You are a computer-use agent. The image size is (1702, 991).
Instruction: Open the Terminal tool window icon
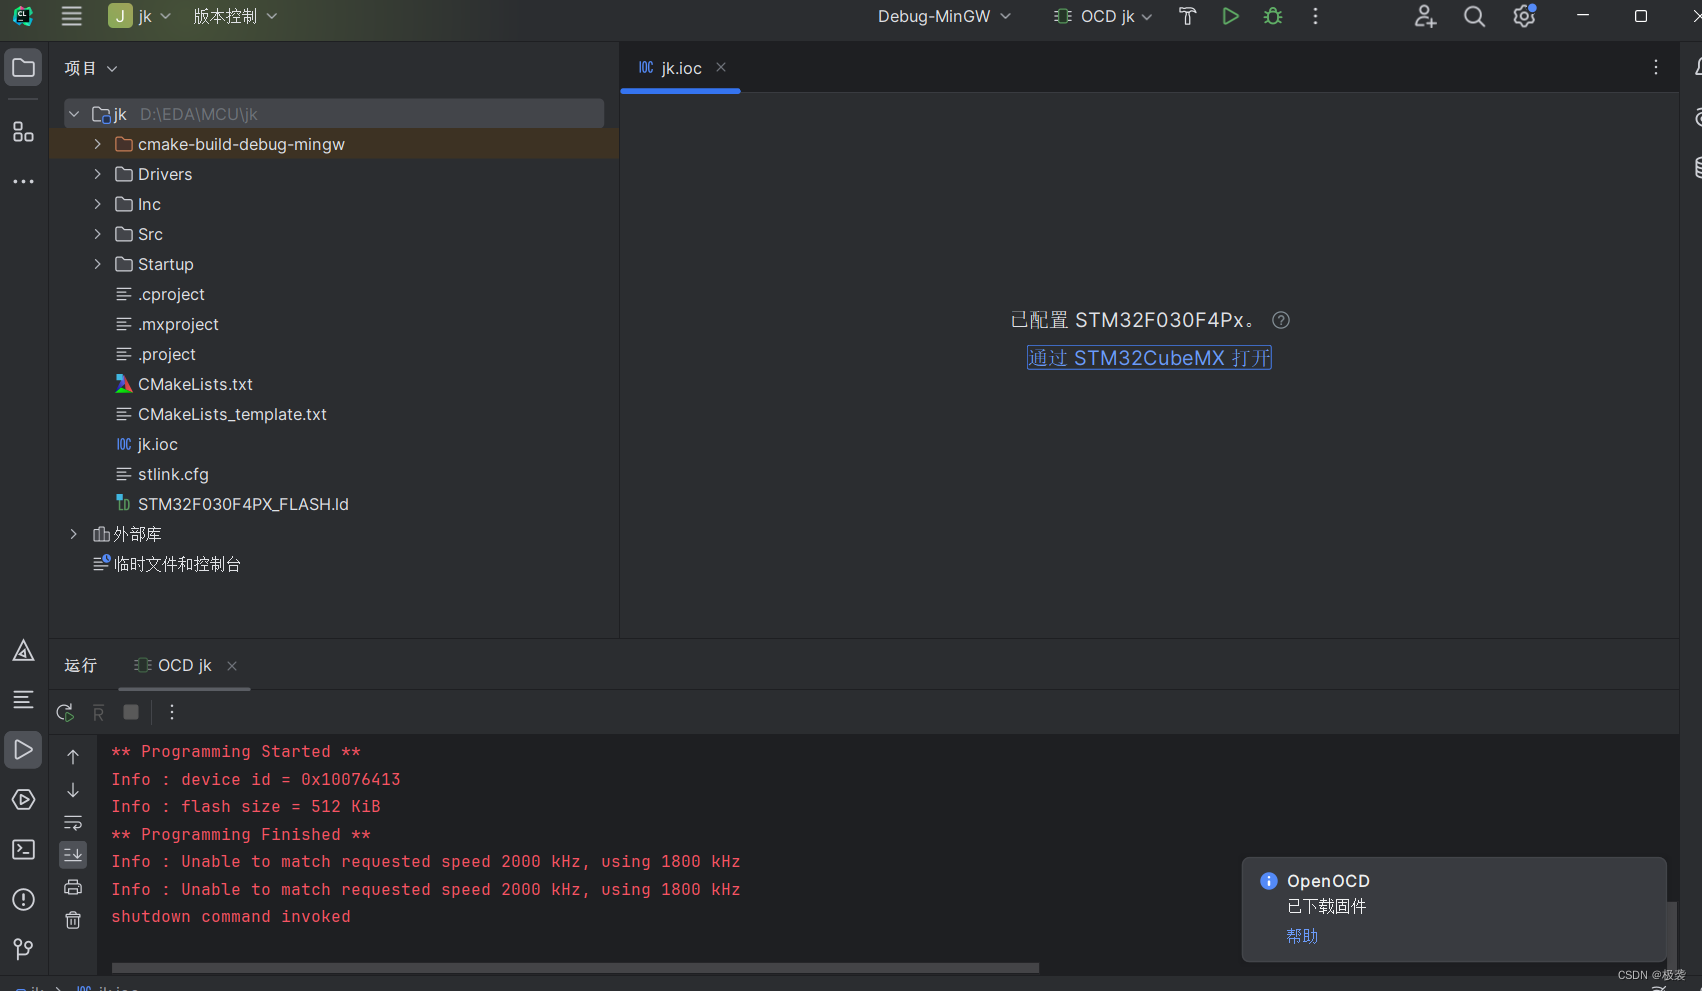(23, 849)
